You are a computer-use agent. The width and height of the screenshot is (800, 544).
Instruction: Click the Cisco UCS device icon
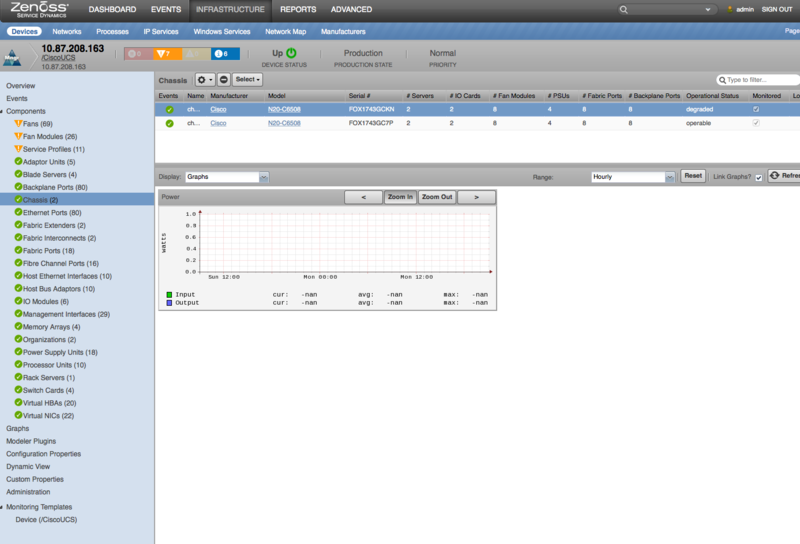click(12, 58)
